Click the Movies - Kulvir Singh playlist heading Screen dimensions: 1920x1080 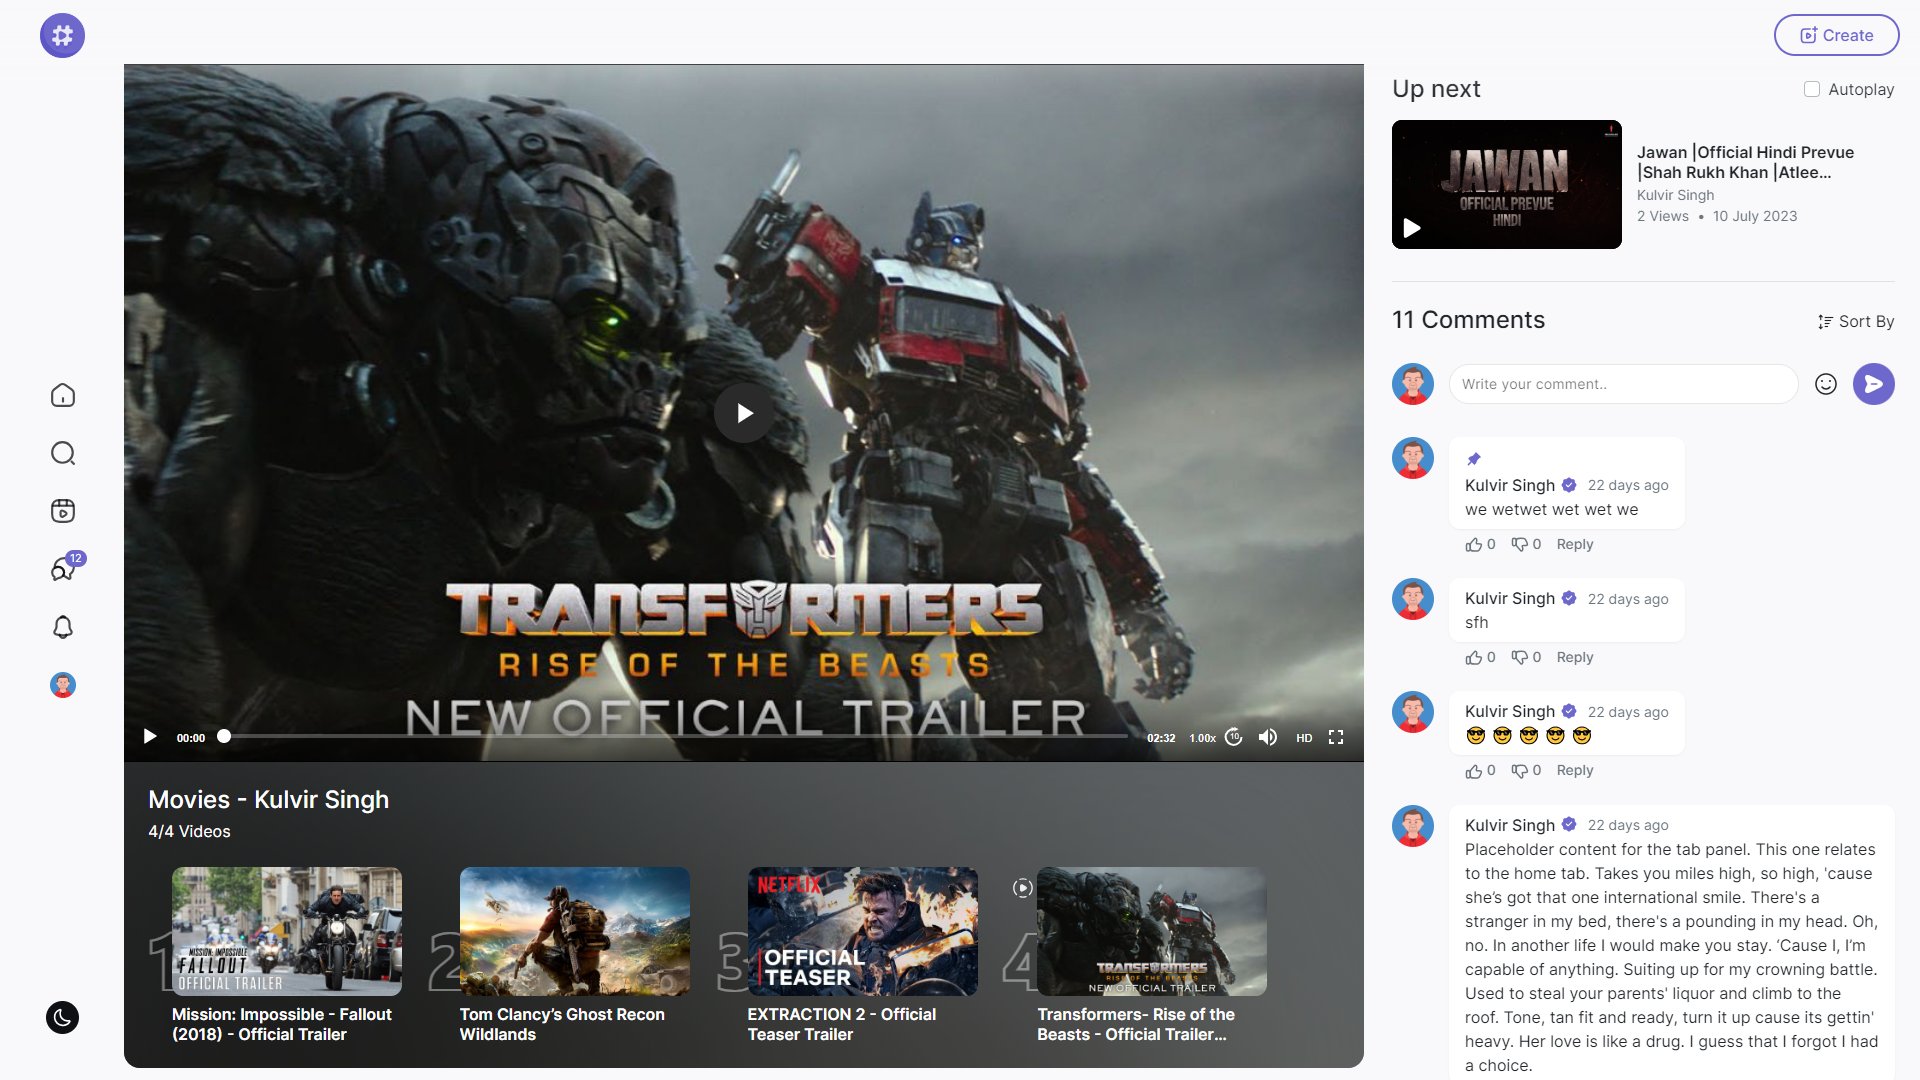pyautogui.click(x=268, y=799)
